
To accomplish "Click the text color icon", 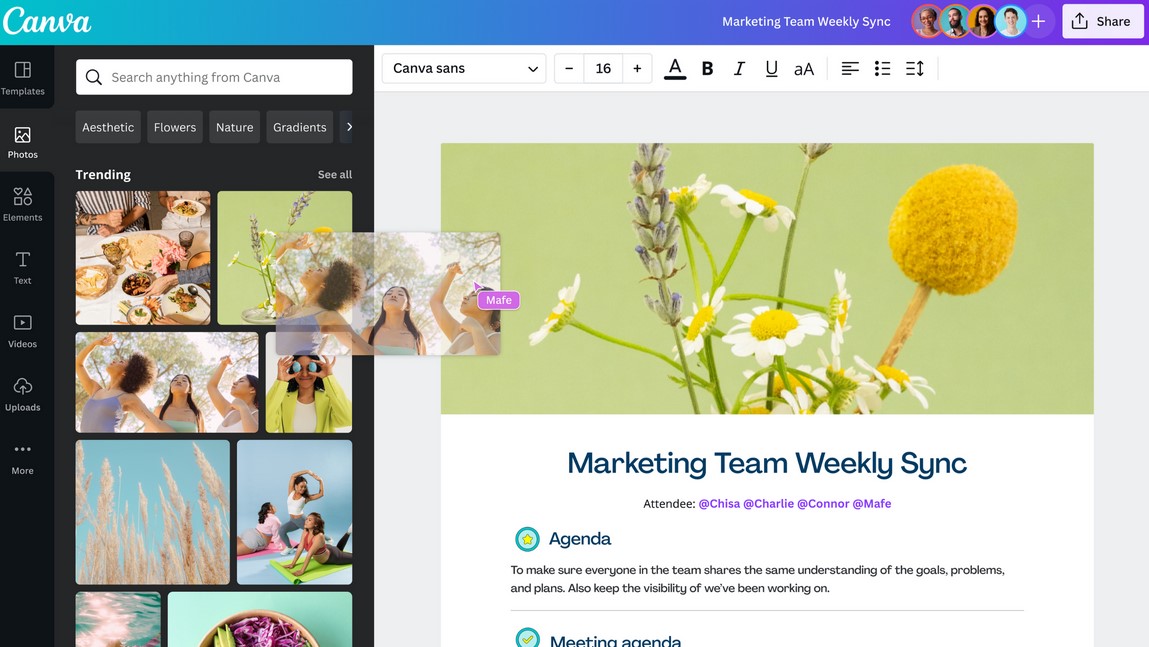I will click(x=675, y=69).
